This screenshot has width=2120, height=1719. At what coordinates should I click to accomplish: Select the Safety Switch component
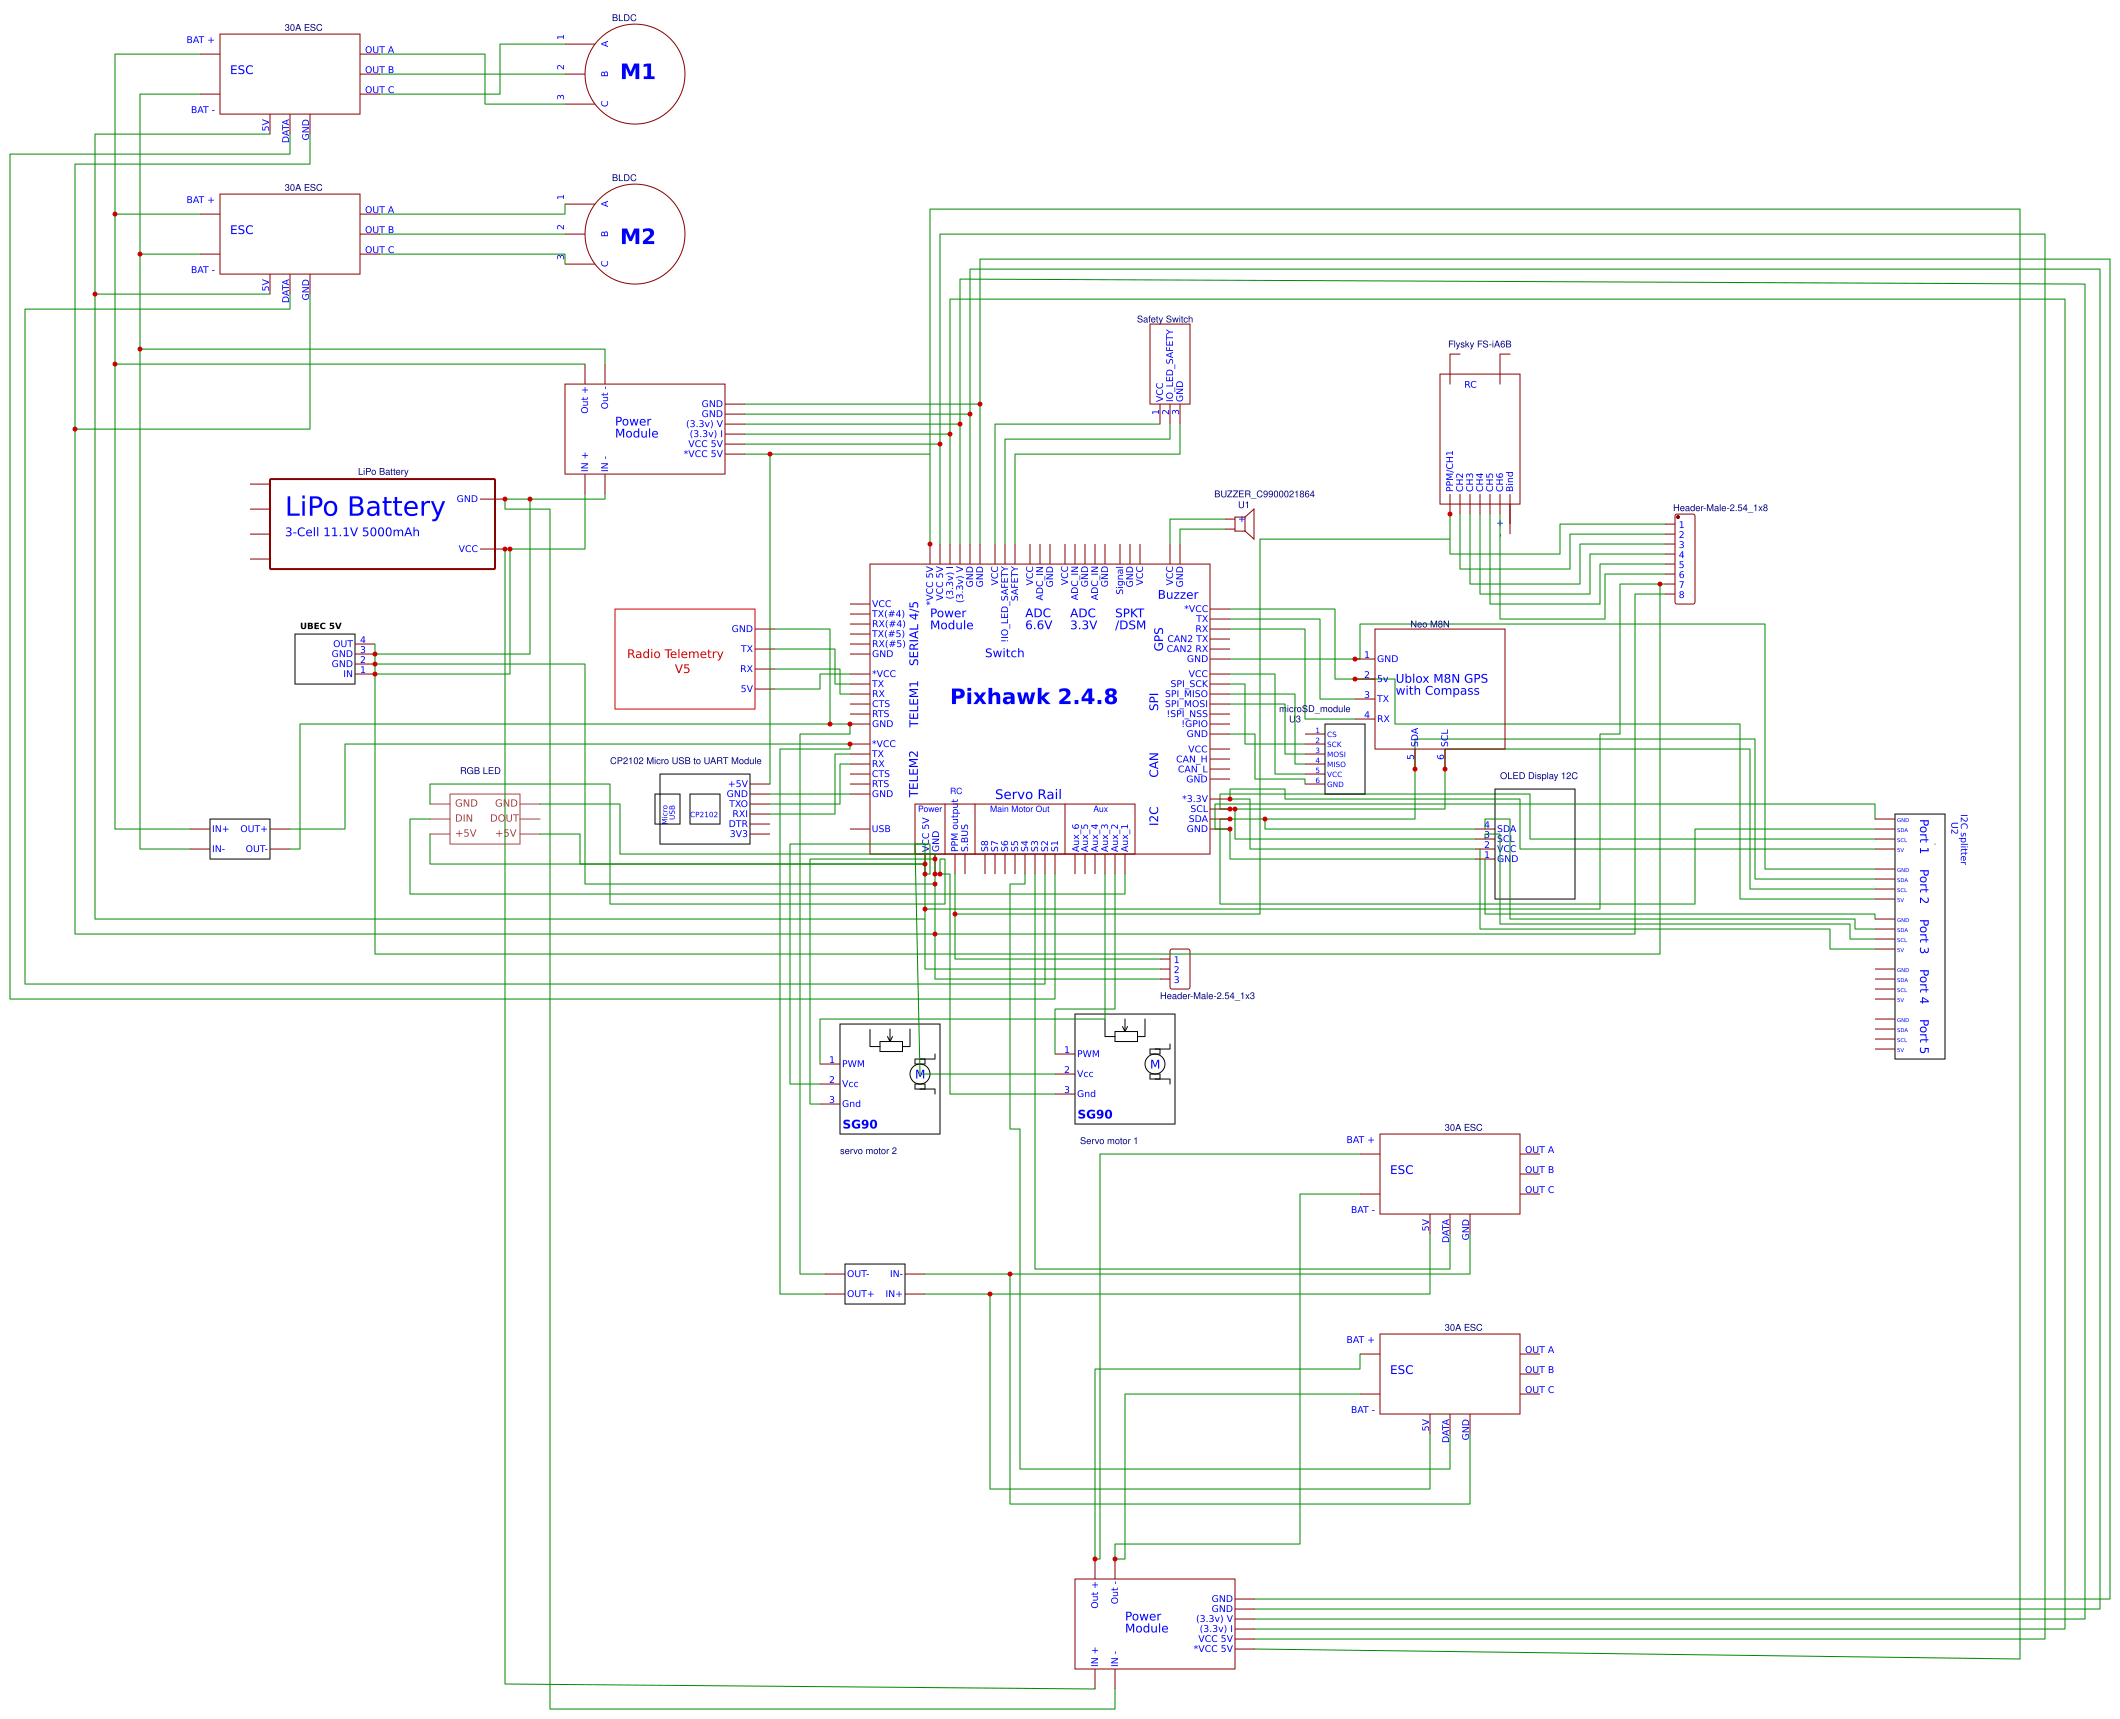[x=1170, y=364]
